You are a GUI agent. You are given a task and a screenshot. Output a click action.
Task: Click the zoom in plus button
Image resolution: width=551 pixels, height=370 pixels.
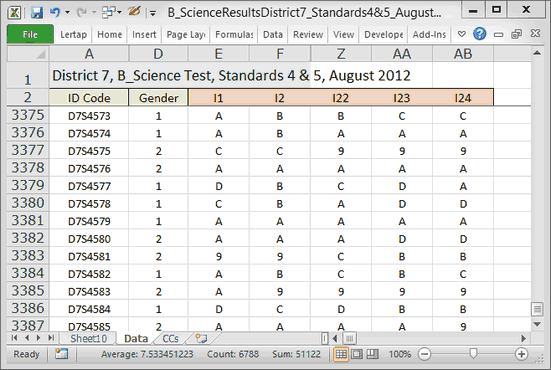click(x=521, y=354)
